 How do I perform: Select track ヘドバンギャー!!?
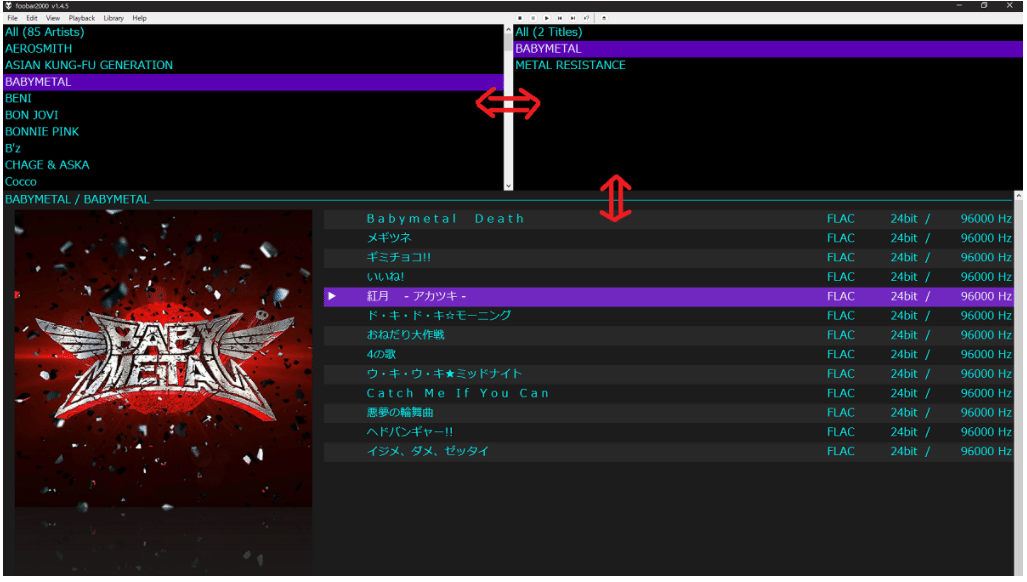(669, 431)
